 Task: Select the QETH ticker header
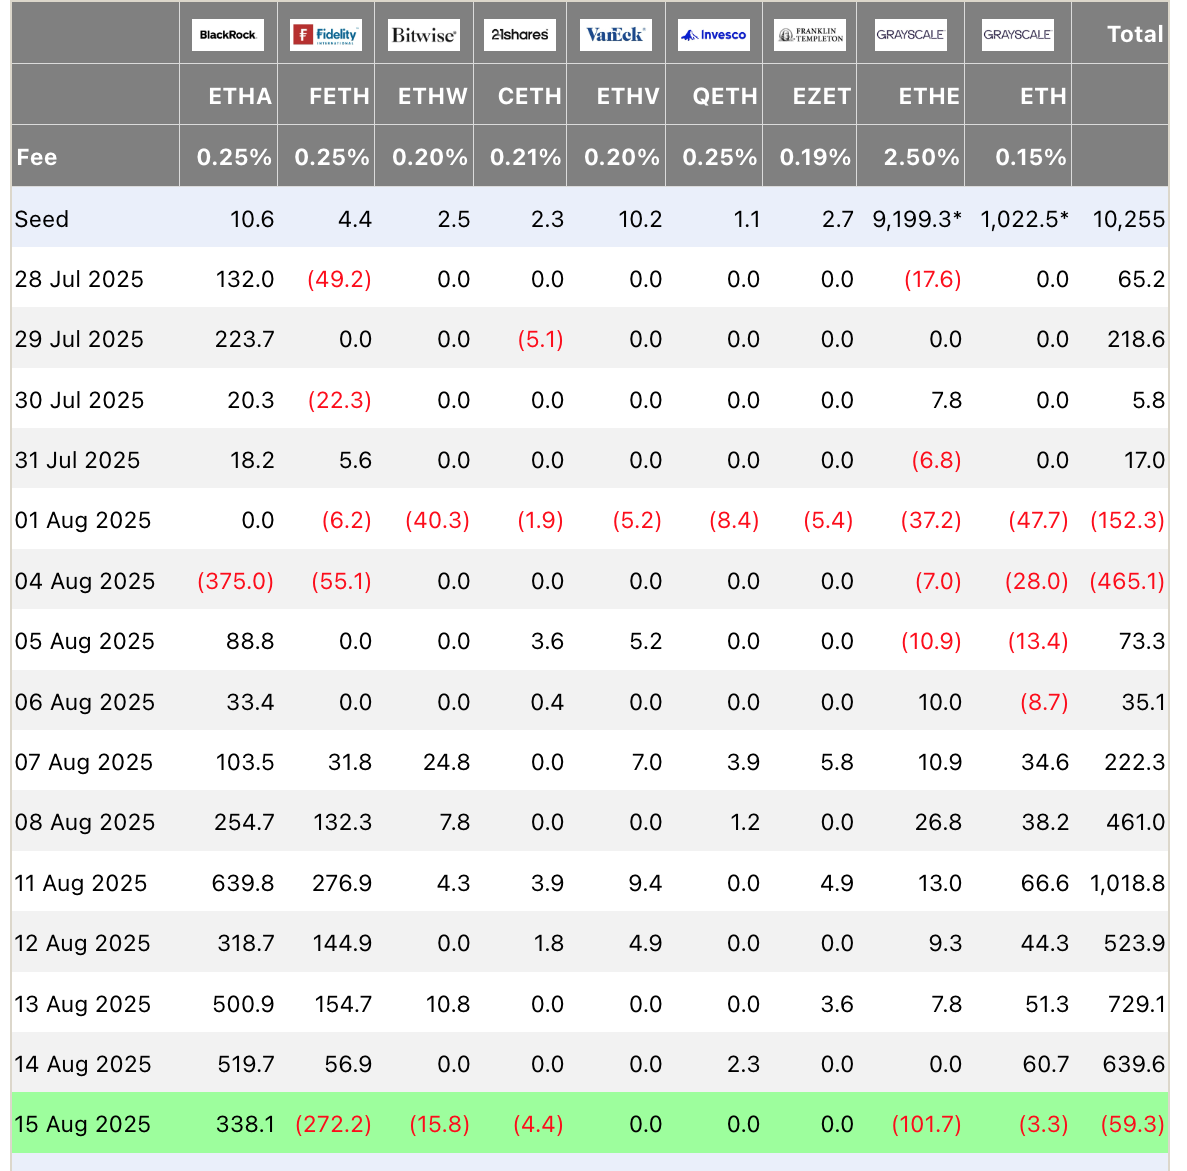click(x=725, y=96)
